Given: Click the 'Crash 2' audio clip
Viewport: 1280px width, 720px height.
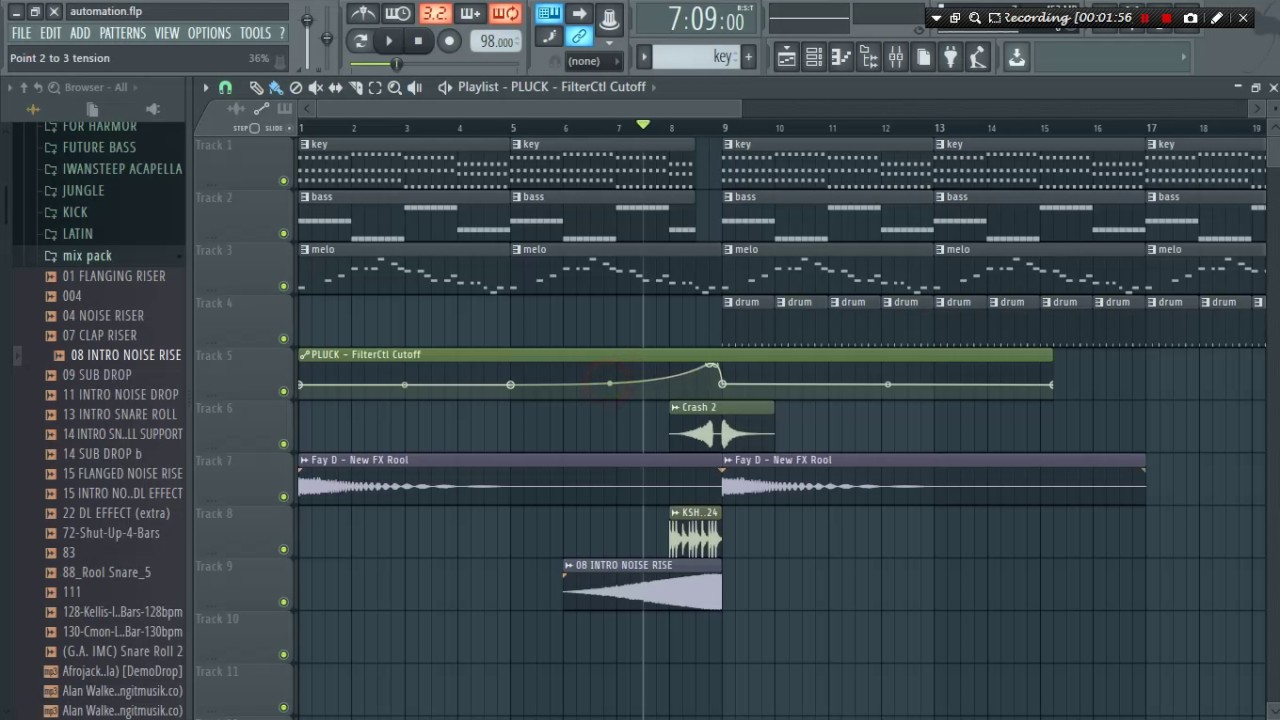Looking at the screenshot, I should [721, 426].
